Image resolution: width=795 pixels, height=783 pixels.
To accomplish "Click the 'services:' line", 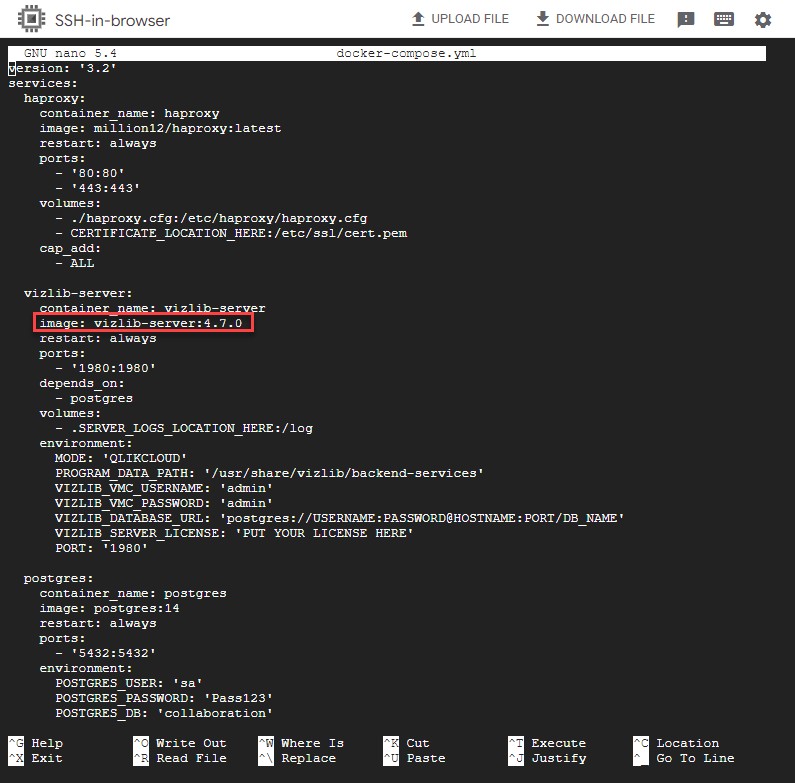I will tap(43, 83).
